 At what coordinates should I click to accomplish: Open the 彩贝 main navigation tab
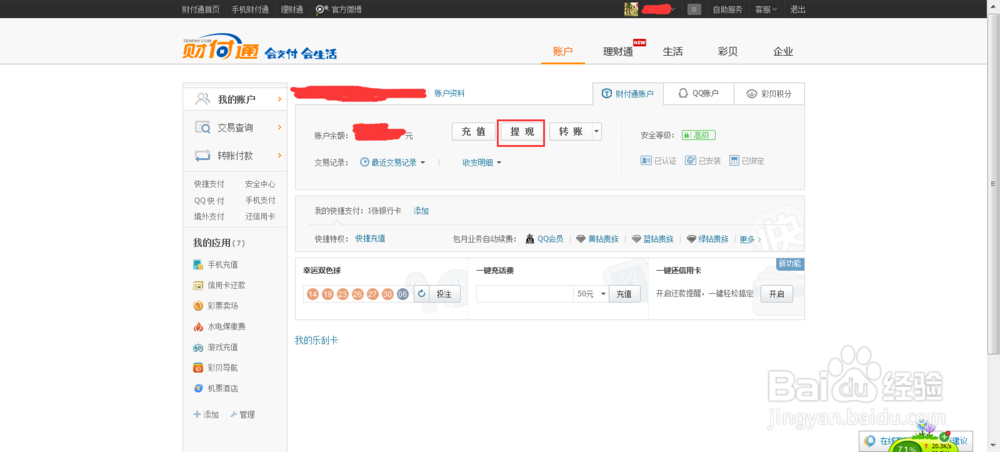[728, 52]
